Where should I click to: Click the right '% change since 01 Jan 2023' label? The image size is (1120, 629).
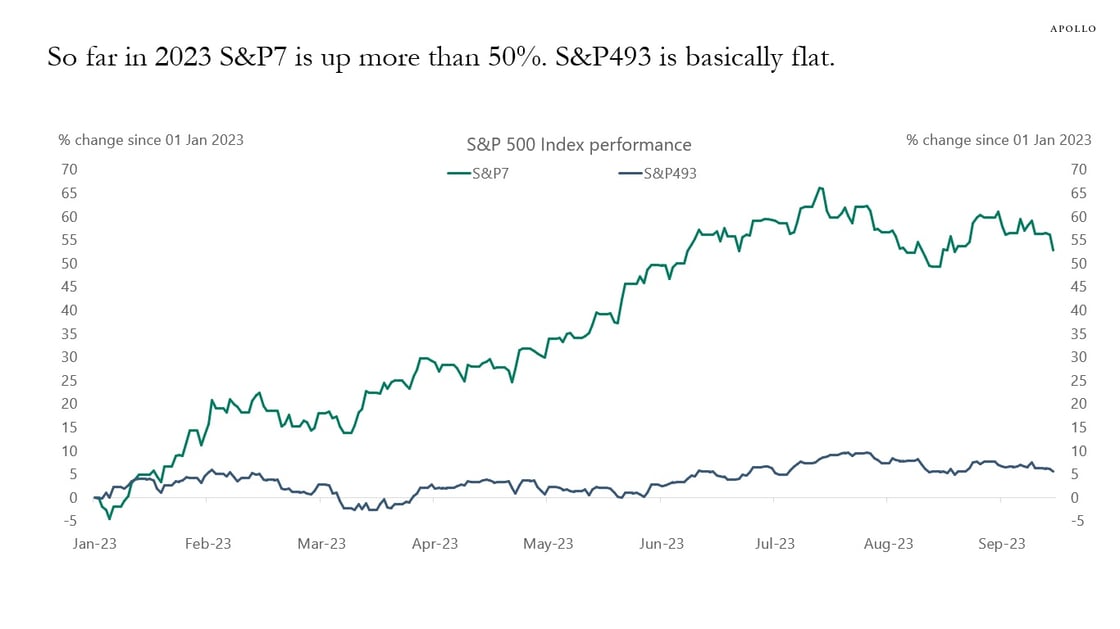998,140
